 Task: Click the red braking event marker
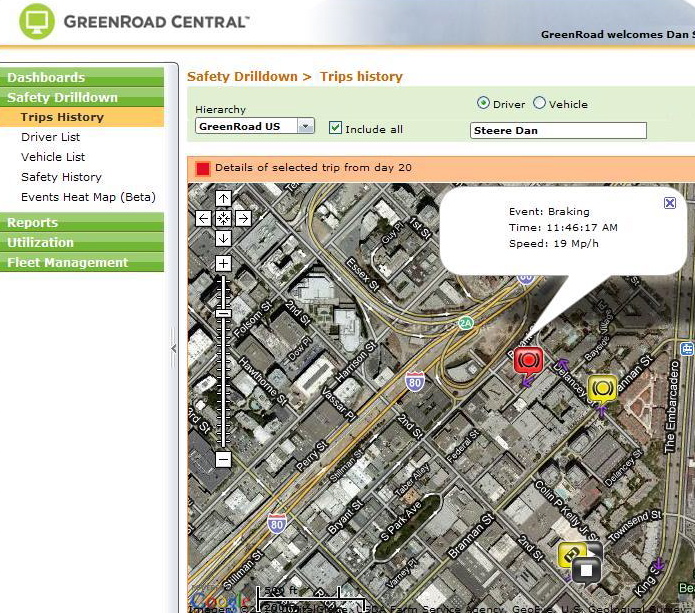click(x=528, y=360)
